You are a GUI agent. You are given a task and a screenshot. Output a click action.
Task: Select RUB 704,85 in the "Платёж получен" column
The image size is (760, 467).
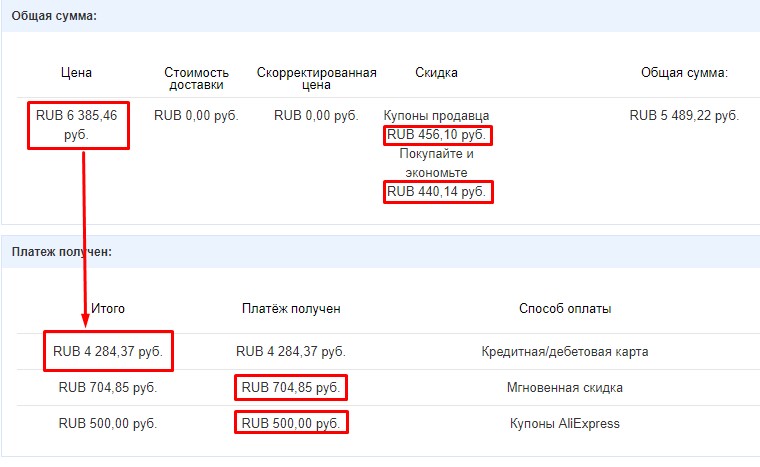291,387
